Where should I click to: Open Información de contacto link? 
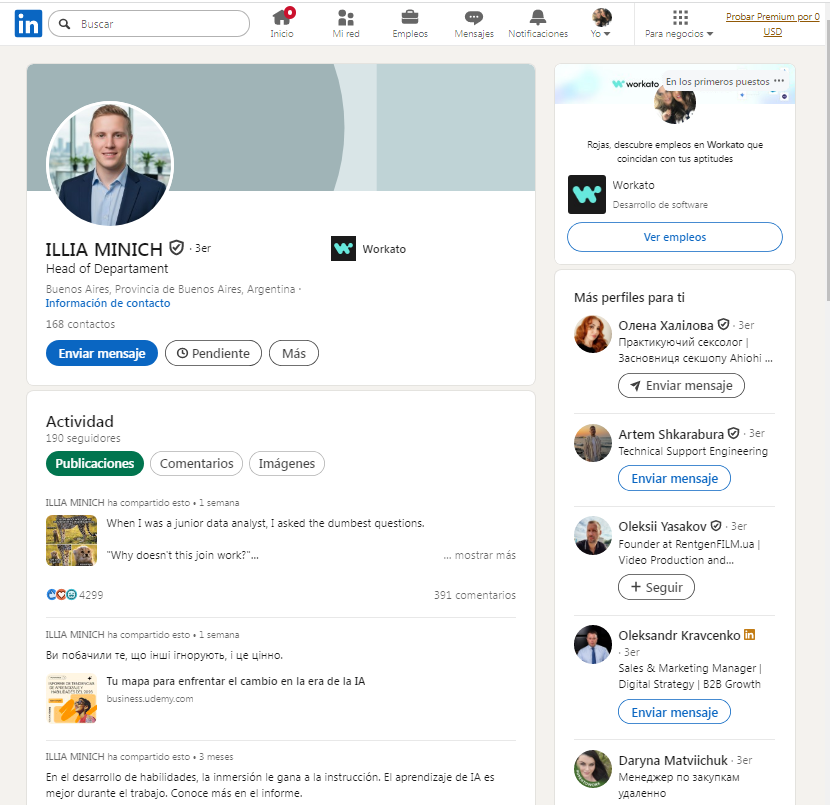(107, 303)
